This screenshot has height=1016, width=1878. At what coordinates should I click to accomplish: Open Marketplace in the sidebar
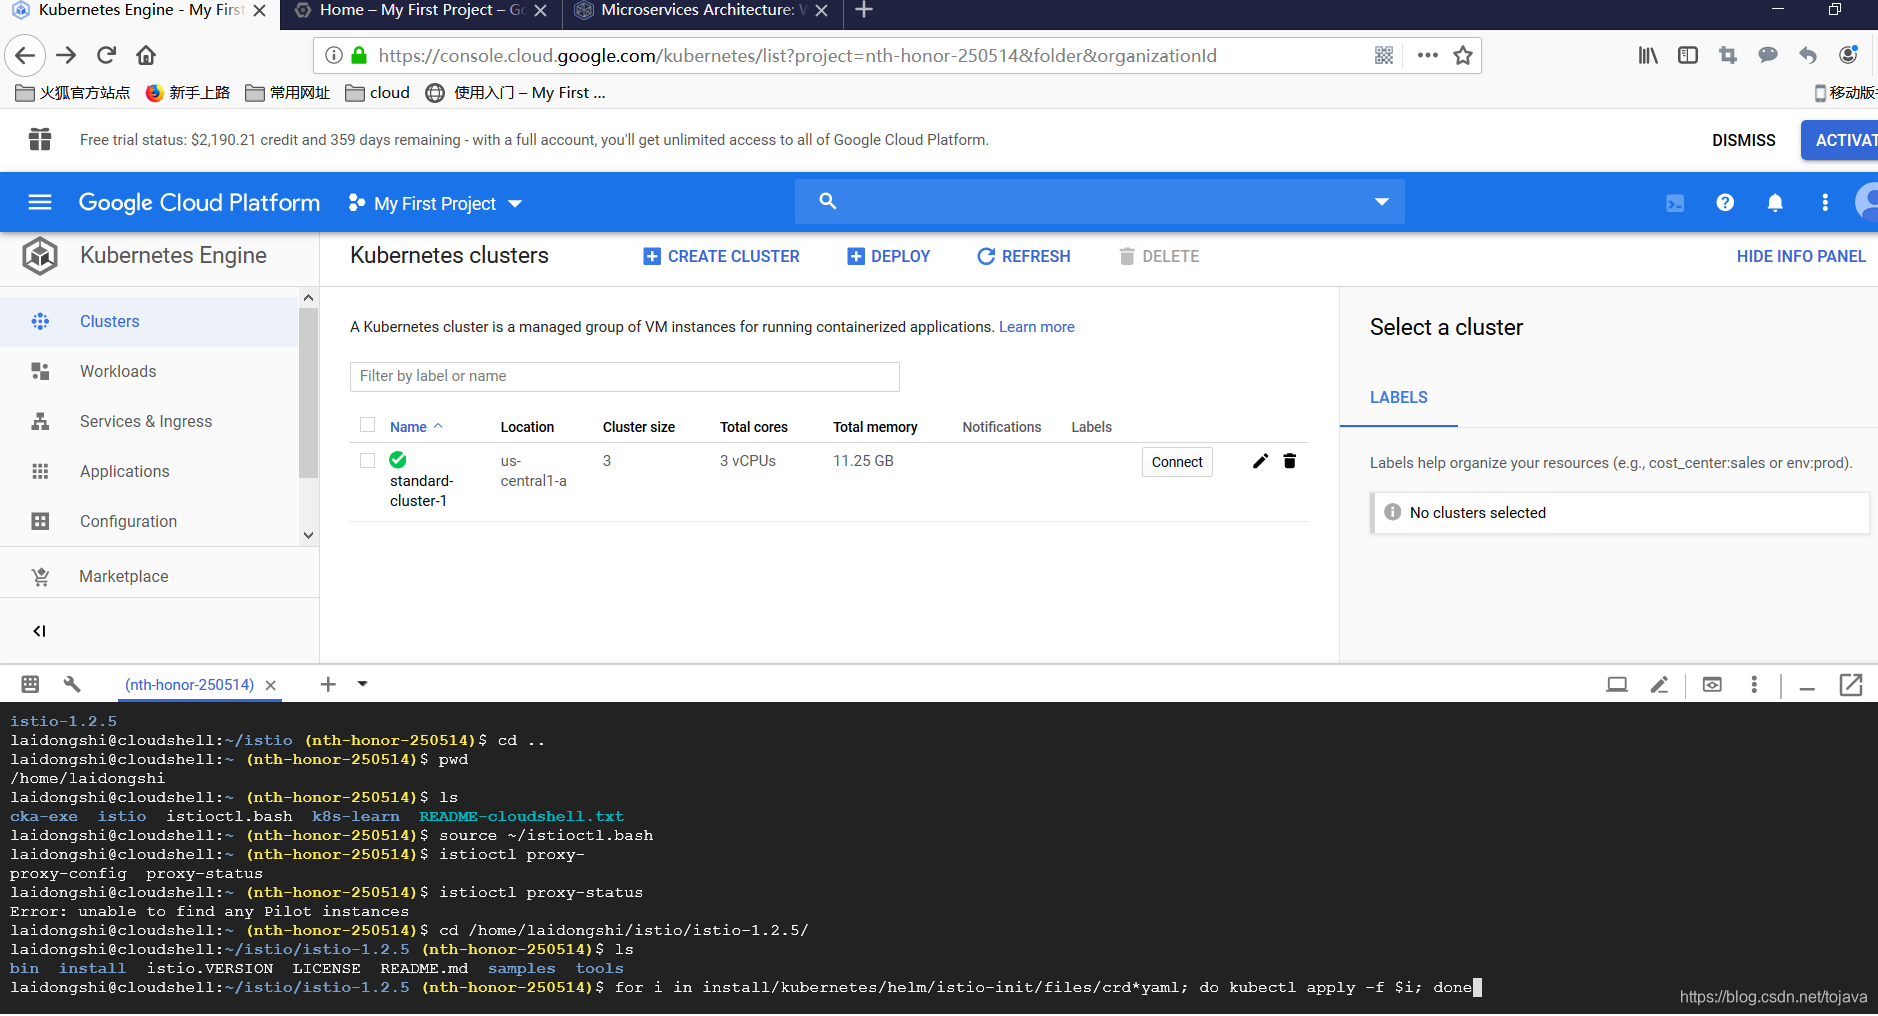click(159, 577)
